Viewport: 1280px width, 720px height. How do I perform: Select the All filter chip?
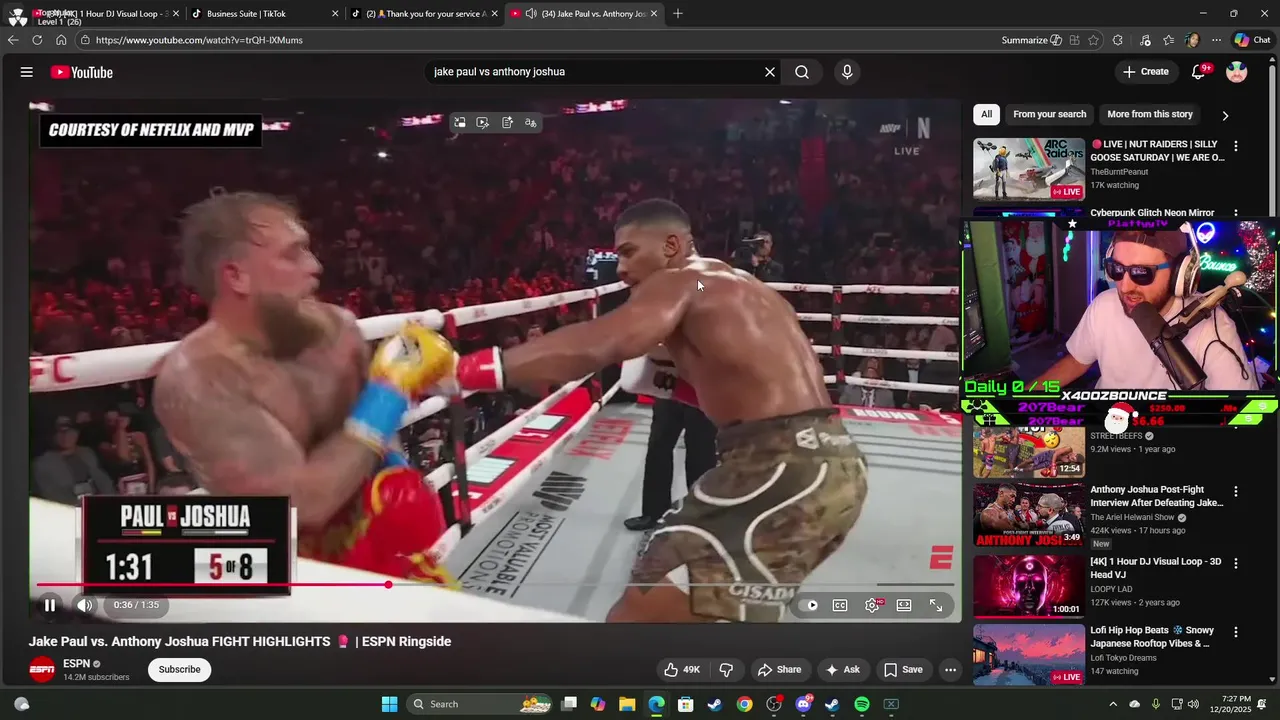click(x=986, y=114)
